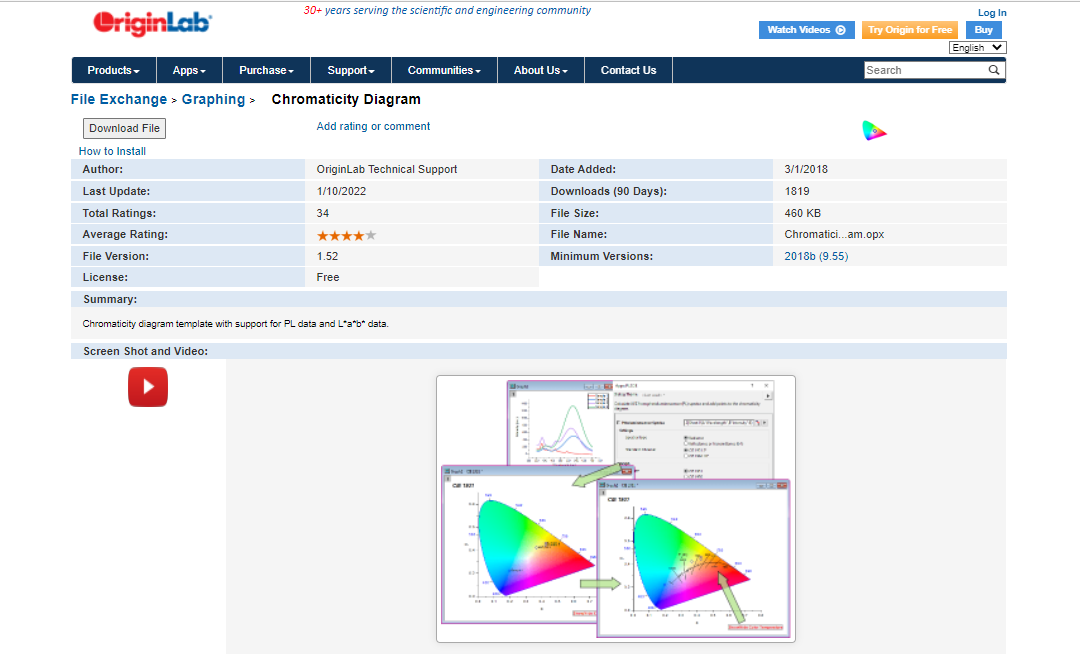The width and height of the screenshot is (1080, 654).
Task: Click the star rating icons
Action: 346,235
